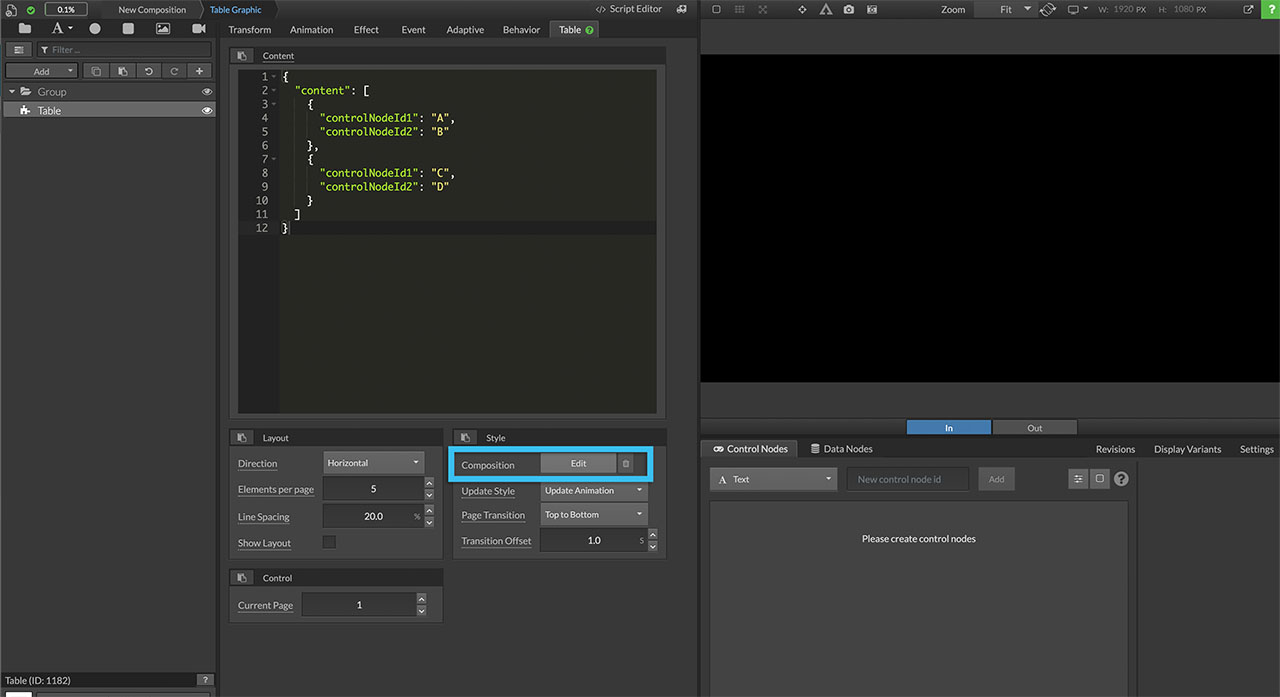1280x697 pixels.
Task: Increase Elements per page stepper up
Action: pyautogui.click(x=429, y=483)
